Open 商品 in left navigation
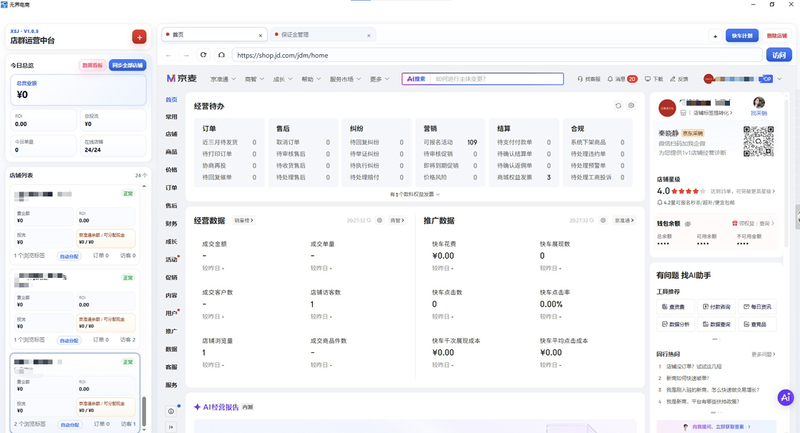This screenshot has height=433, width=800. [171, 152]
